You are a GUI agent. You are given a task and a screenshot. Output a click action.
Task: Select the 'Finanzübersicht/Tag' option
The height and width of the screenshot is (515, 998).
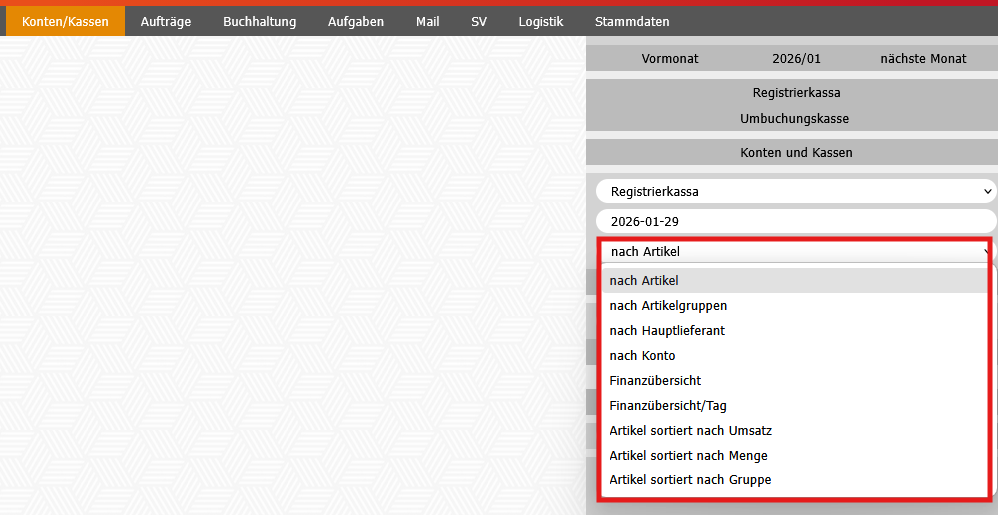pyautogui.click(x=667, y=406)
